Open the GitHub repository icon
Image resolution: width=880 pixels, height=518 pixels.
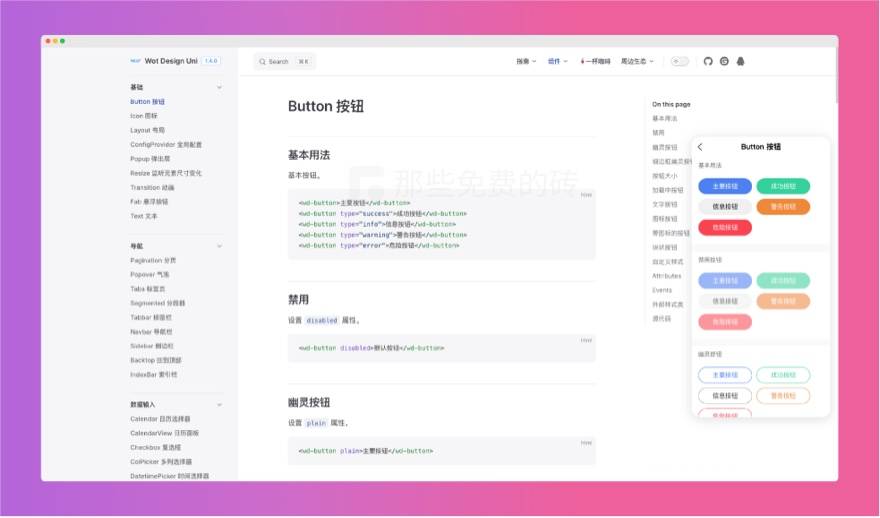pyautogui.click(x=708, y=61)
